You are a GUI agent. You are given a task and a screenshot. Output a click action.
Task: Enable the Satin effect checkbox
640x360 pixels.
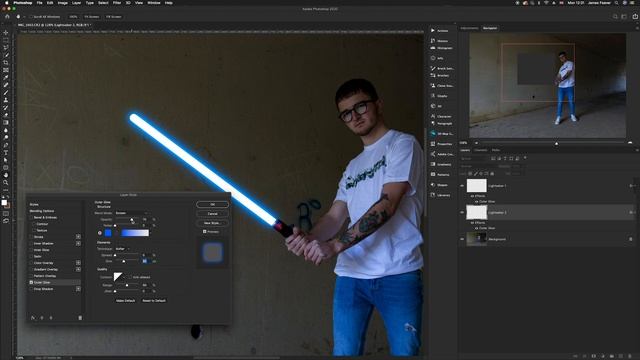(x=31, y=256)
